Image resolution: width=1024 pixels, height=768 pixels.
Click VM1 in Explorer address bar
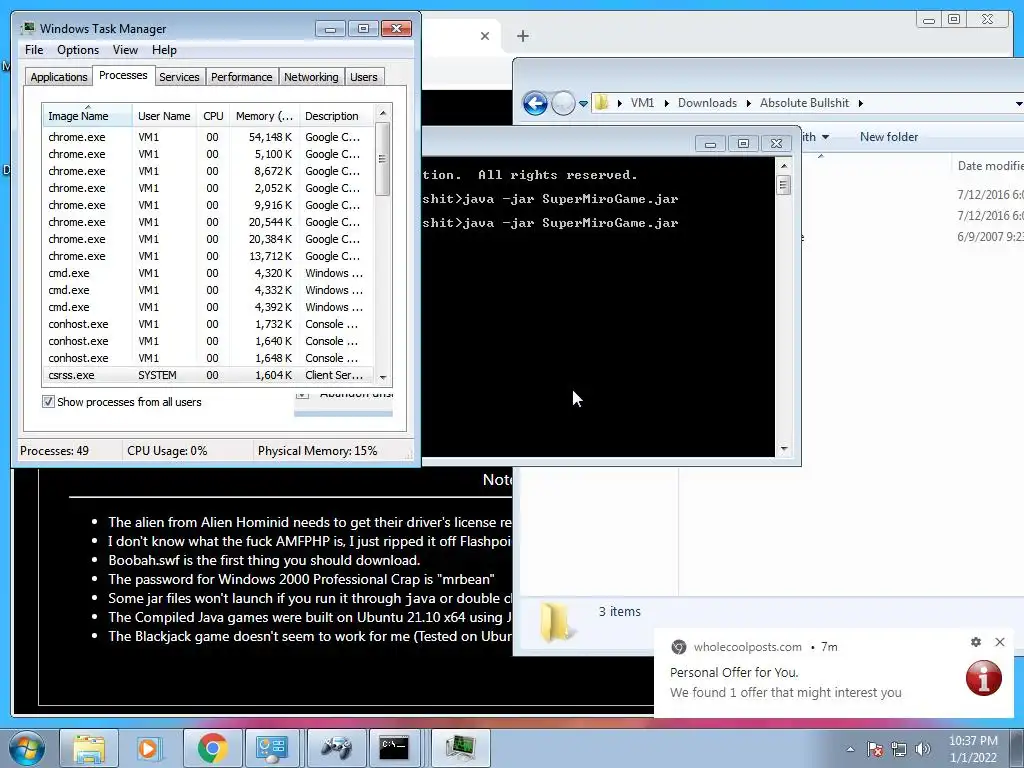tap(642, 103)
